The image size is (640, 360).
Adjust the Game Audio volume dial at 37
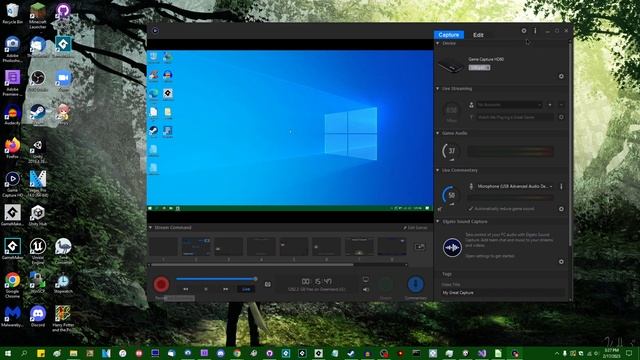pos(451,151)
